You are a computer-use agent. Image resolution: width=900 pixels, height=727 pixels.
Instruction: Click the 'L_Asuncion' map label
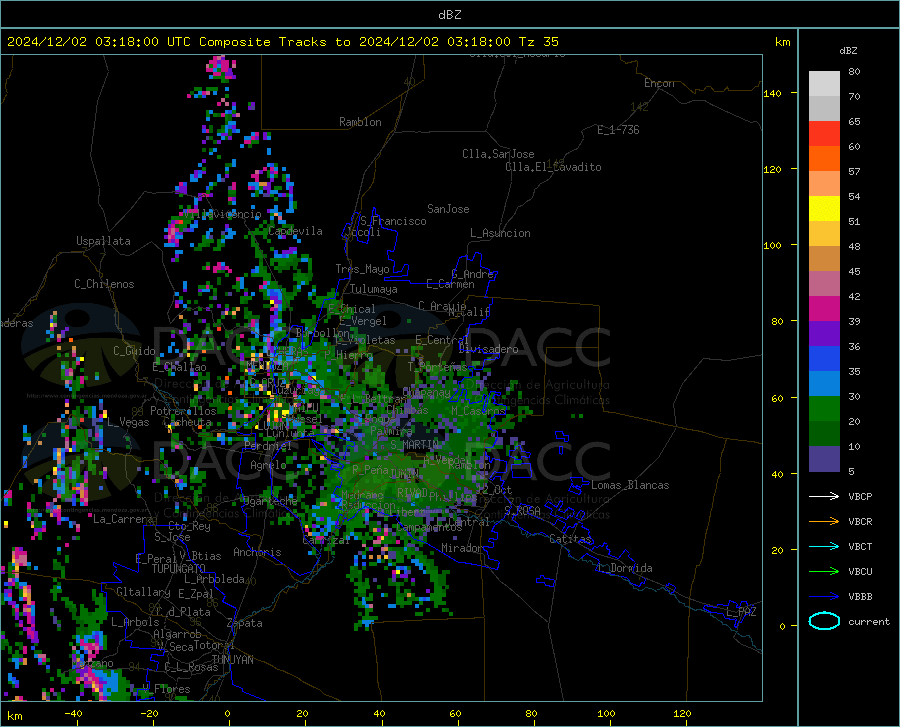(500, 233)
